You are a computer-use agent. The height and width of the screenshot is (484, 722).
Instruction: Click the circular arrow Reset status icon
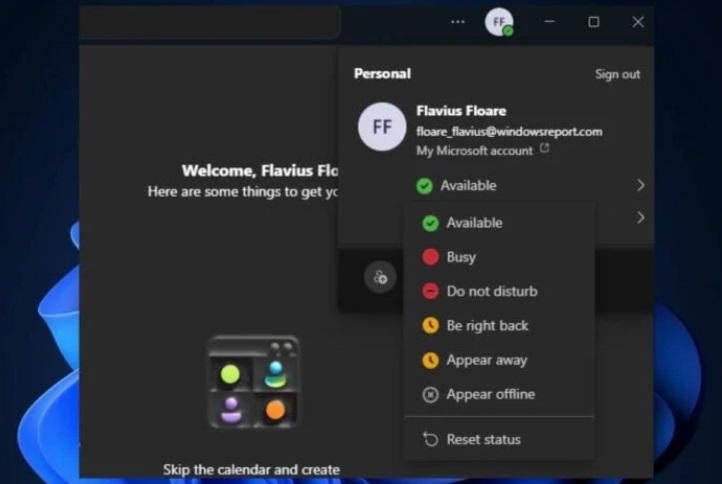click(431, 439)
